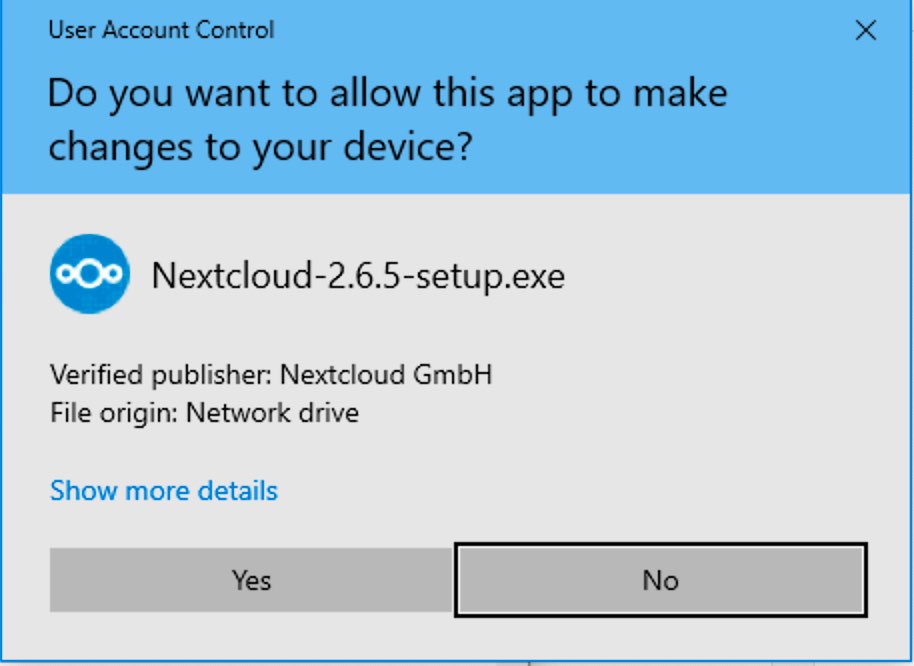Click the 'changes to your device?' heading line
Image resolution: width=914 pixels, height=666 pixels.
(x=260, y=147)
